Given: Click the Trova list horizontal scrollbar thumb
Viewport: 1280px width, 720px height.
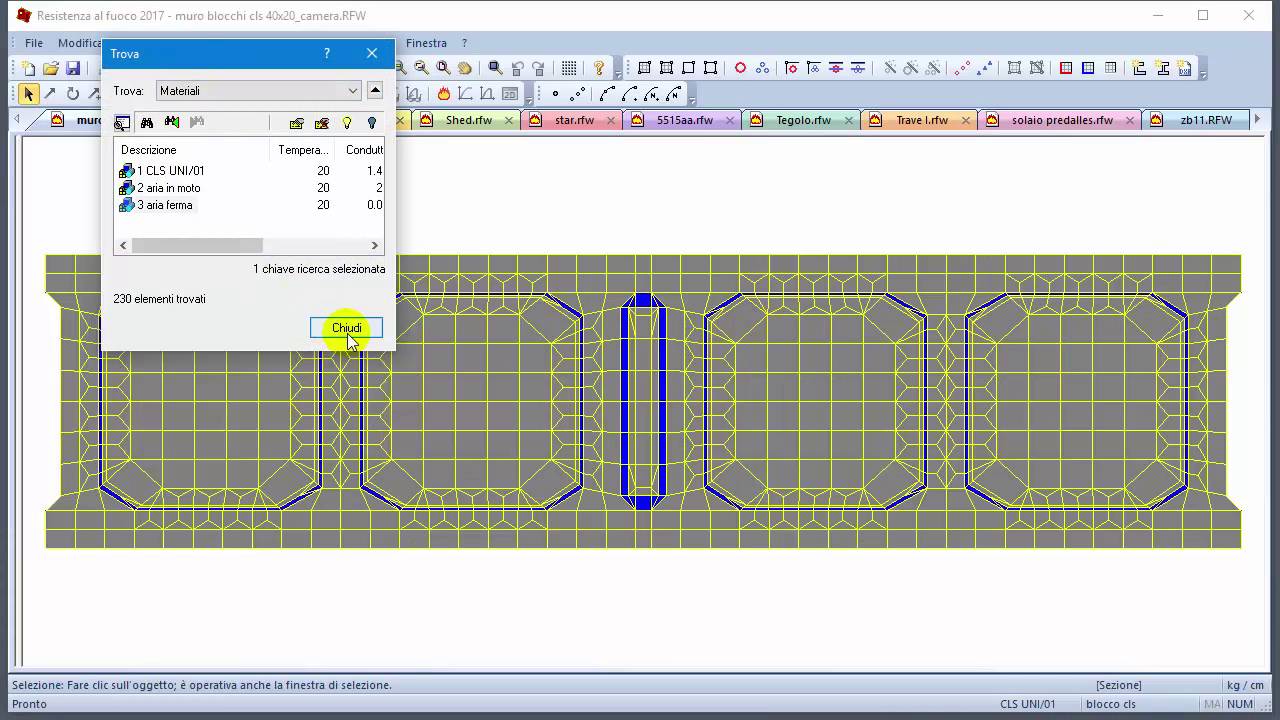Looking at the screenshot, I should click(x=197, y=245).
